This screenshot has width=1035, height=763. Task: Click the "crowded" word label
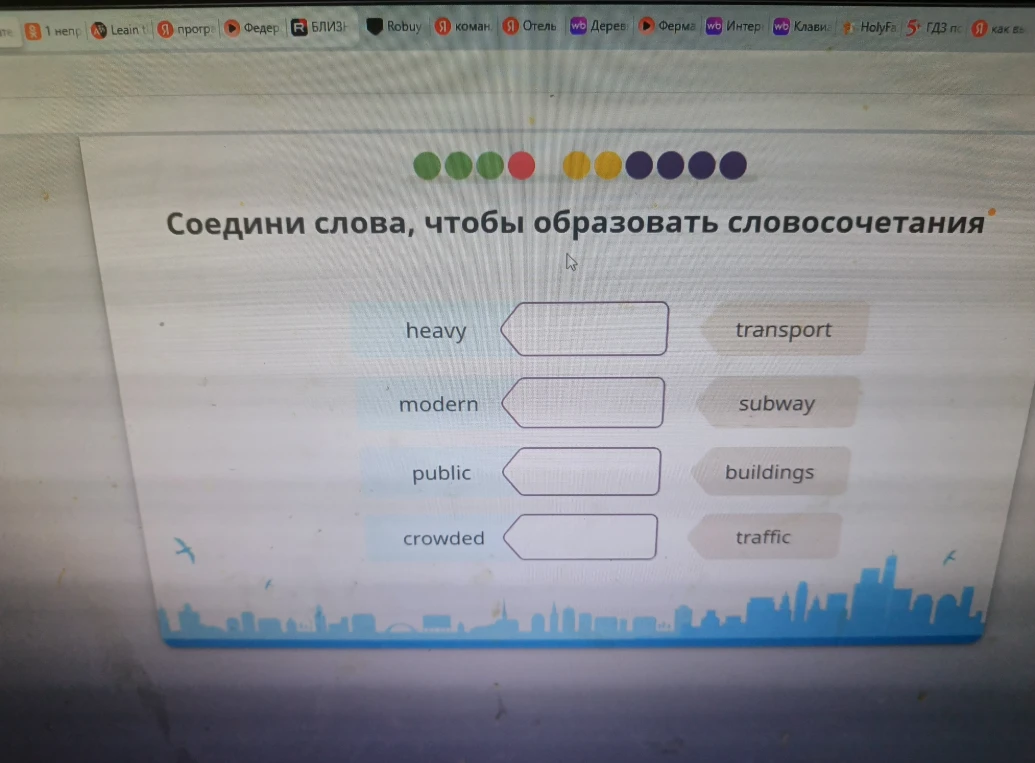pyautogui.click(x=444, y=539)
